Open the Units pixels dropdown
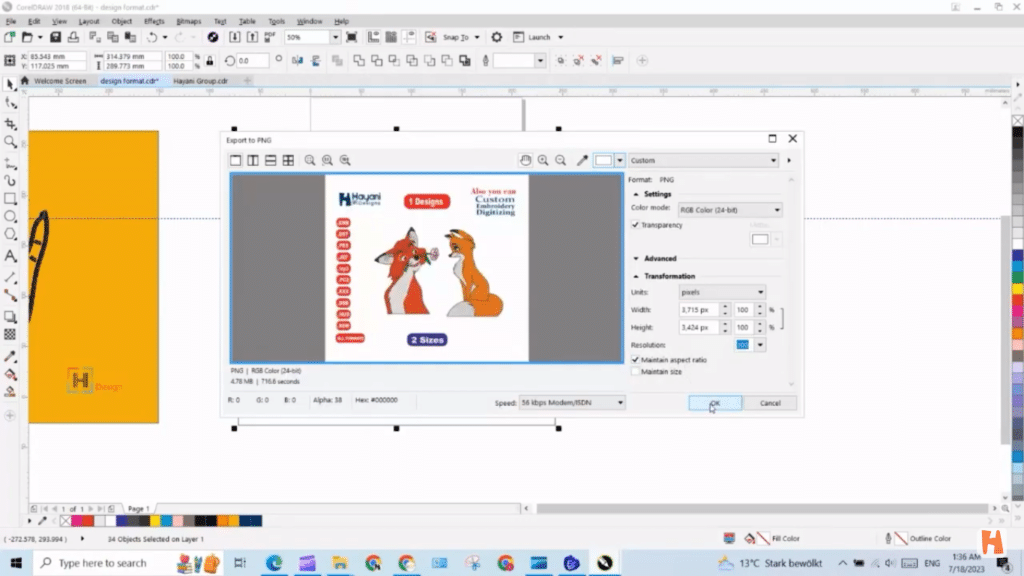The height and width of the screenshot is (576, 1024). pyautogui.click(x=722, y=292)
